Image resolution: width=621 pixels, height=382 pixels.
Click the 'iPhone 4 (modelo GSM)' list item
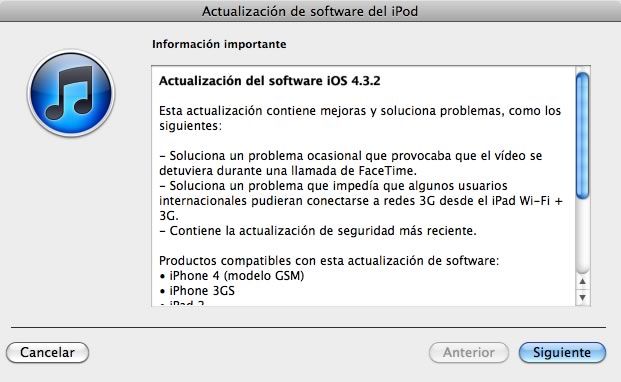(232, 276)
